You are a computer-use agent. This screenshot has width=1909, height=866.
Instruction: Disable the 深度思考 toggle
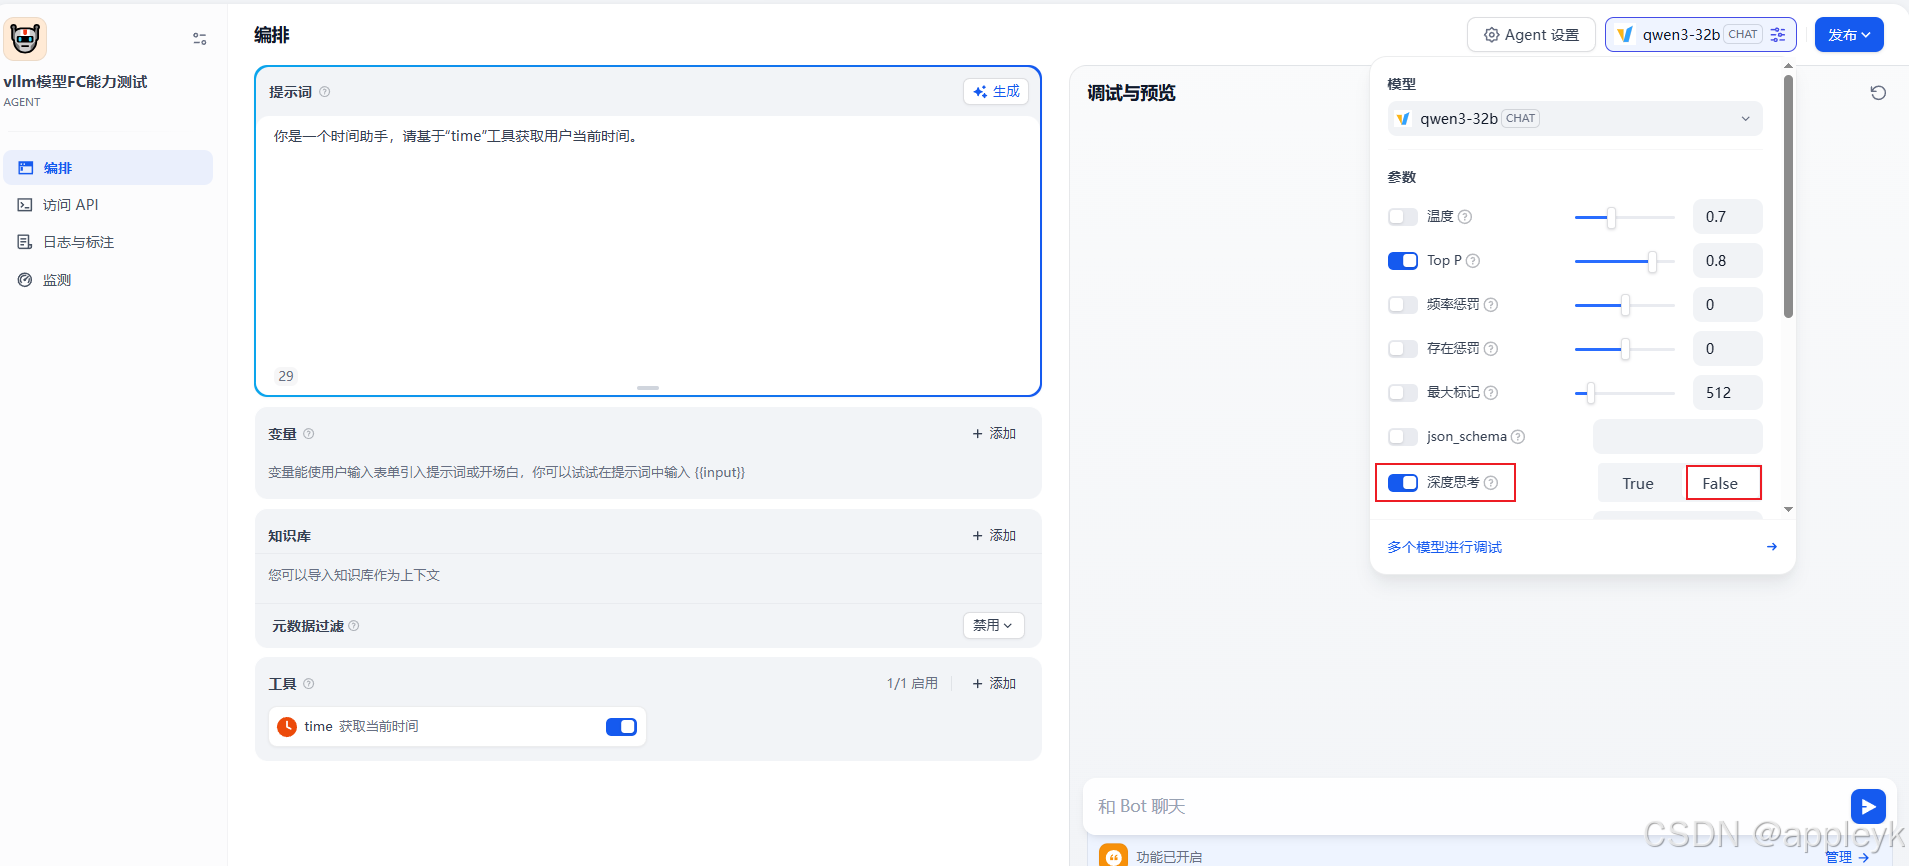pos(1403,483)
